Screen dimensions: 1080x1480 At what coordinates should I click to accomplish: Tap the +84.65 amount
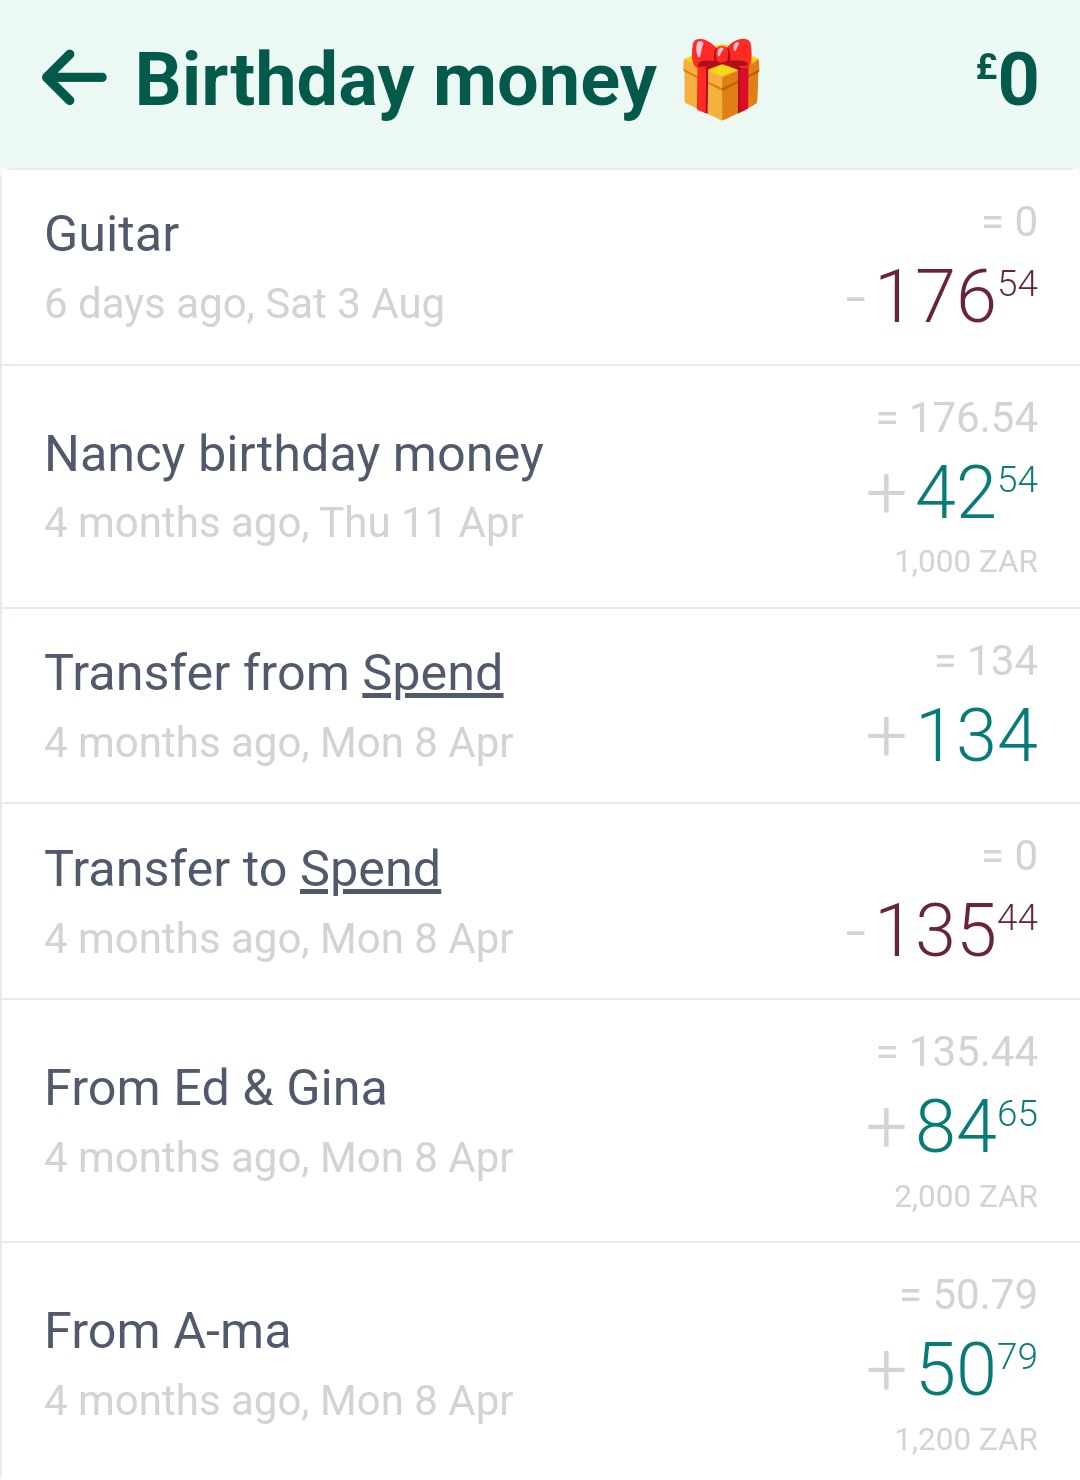[x=953, y=1126]
